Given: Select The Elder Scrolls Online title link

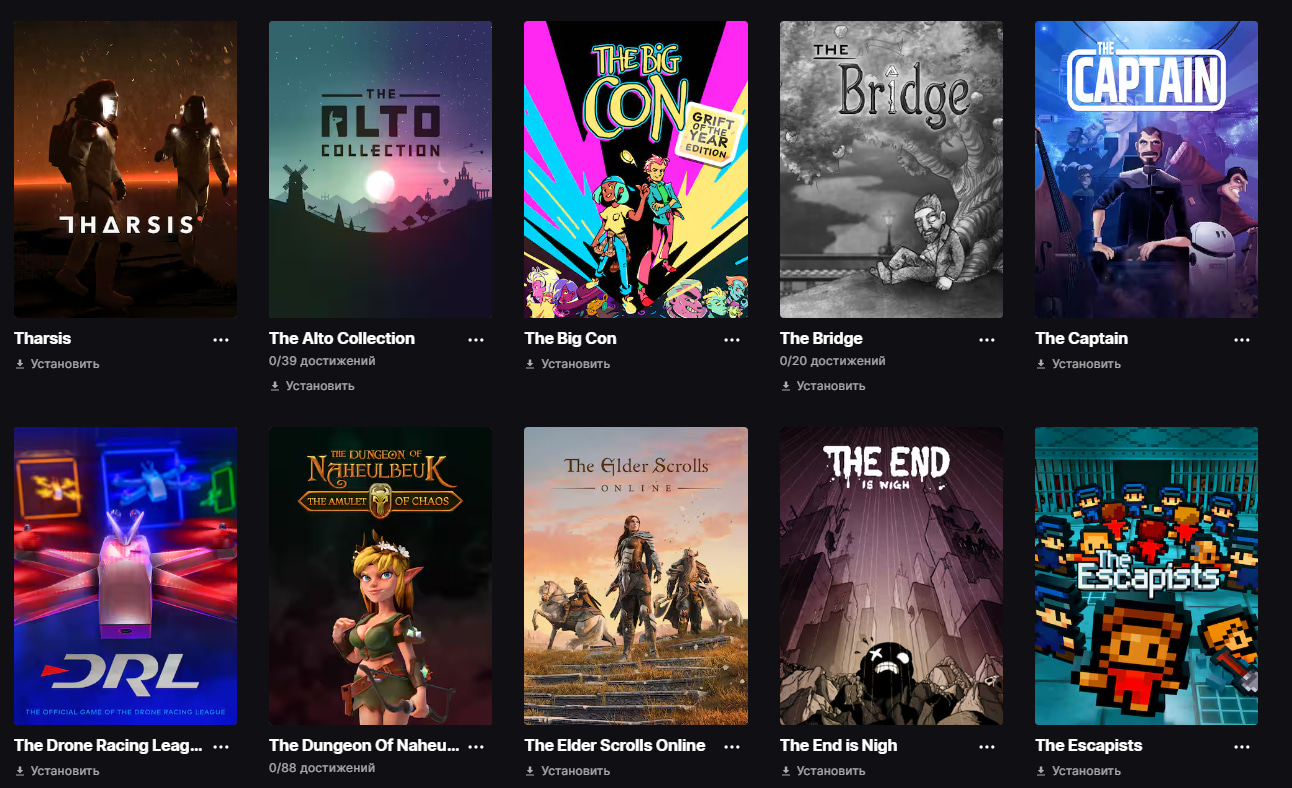Looking at the screenshot, I should (615, 746).
